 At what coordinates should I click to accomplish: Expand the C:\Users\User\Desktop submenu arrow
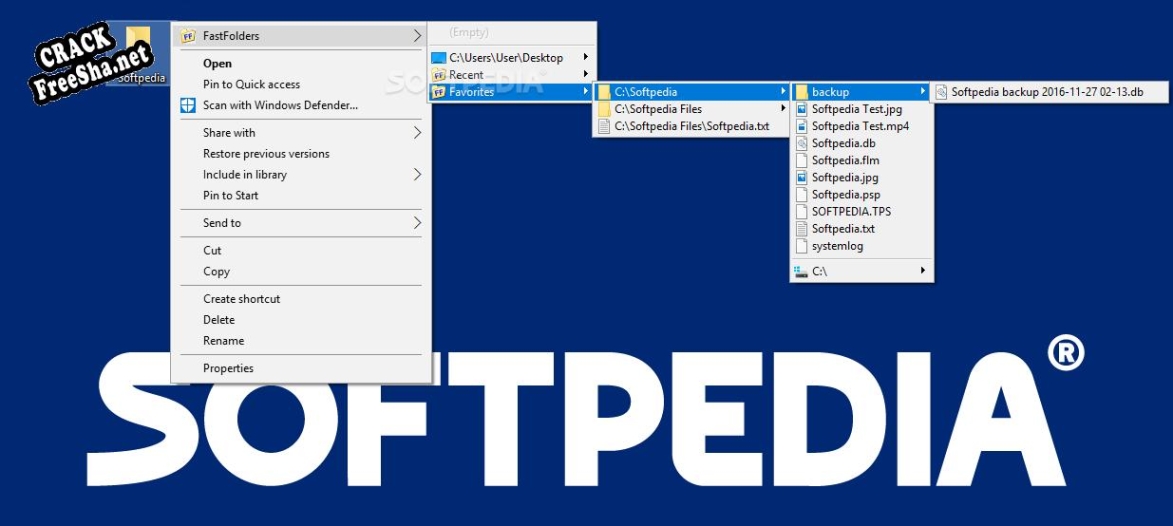click(585, 58)
